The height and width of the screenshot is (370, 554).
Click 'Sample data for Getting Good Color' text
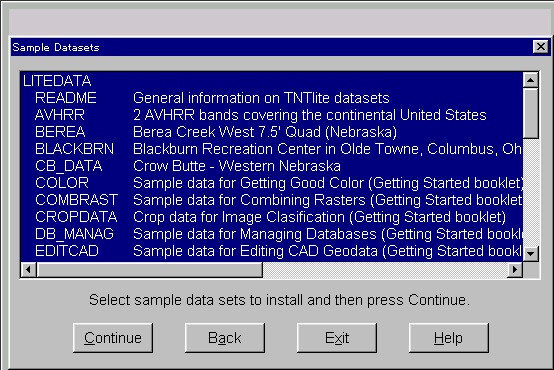pyautogui.click(x=248, y=183)
